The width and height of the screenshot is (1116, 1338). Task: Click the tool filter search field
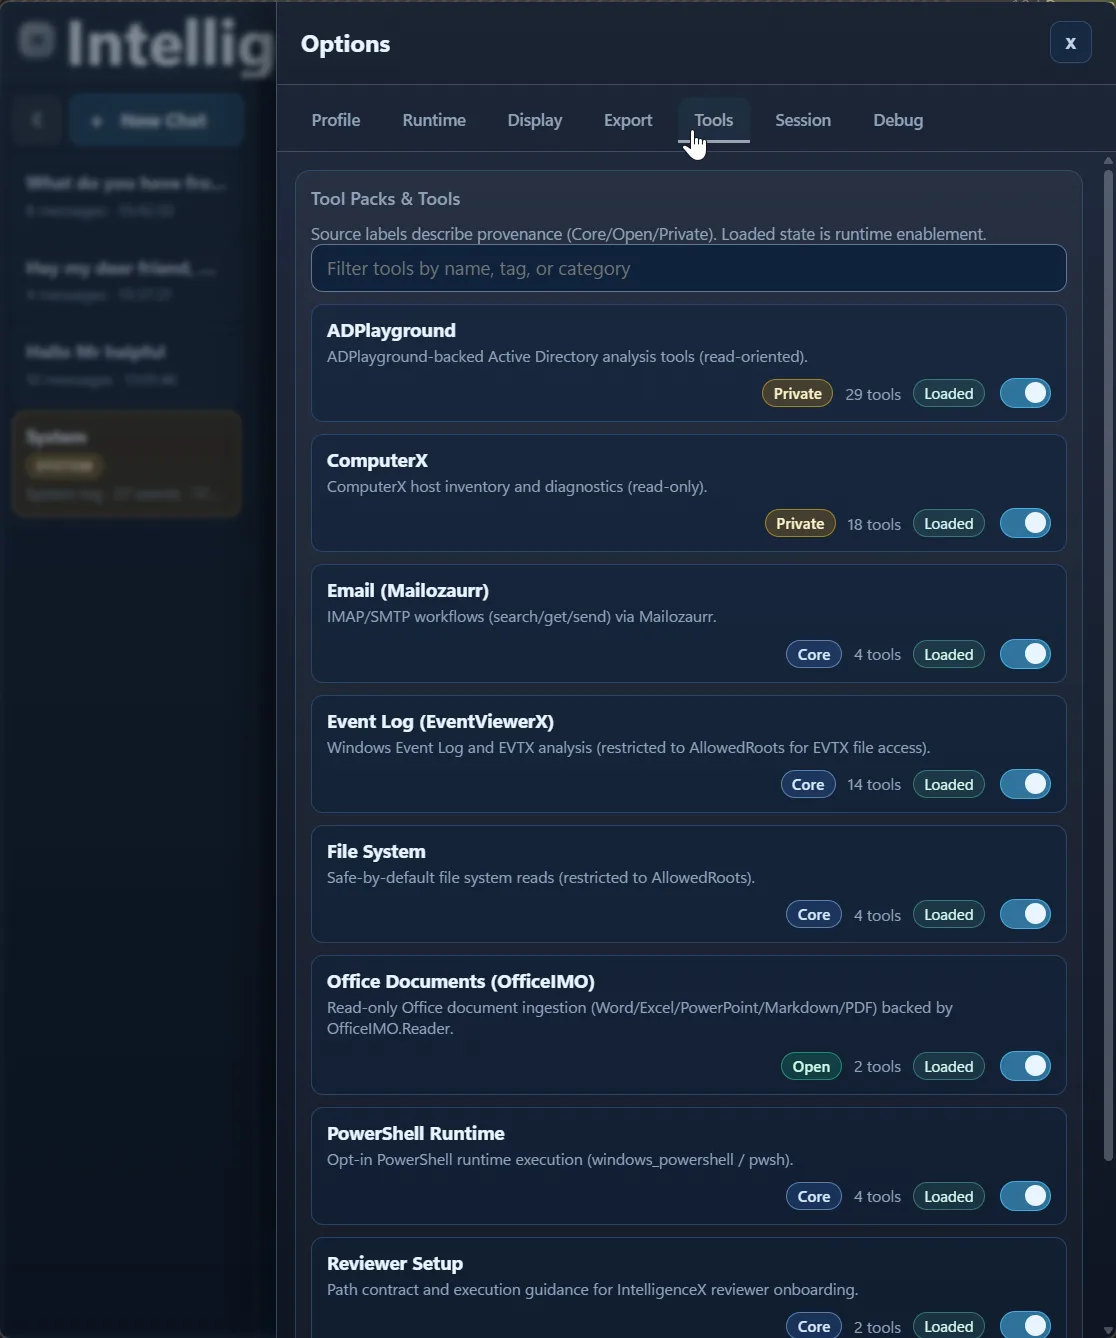point(688,268)
